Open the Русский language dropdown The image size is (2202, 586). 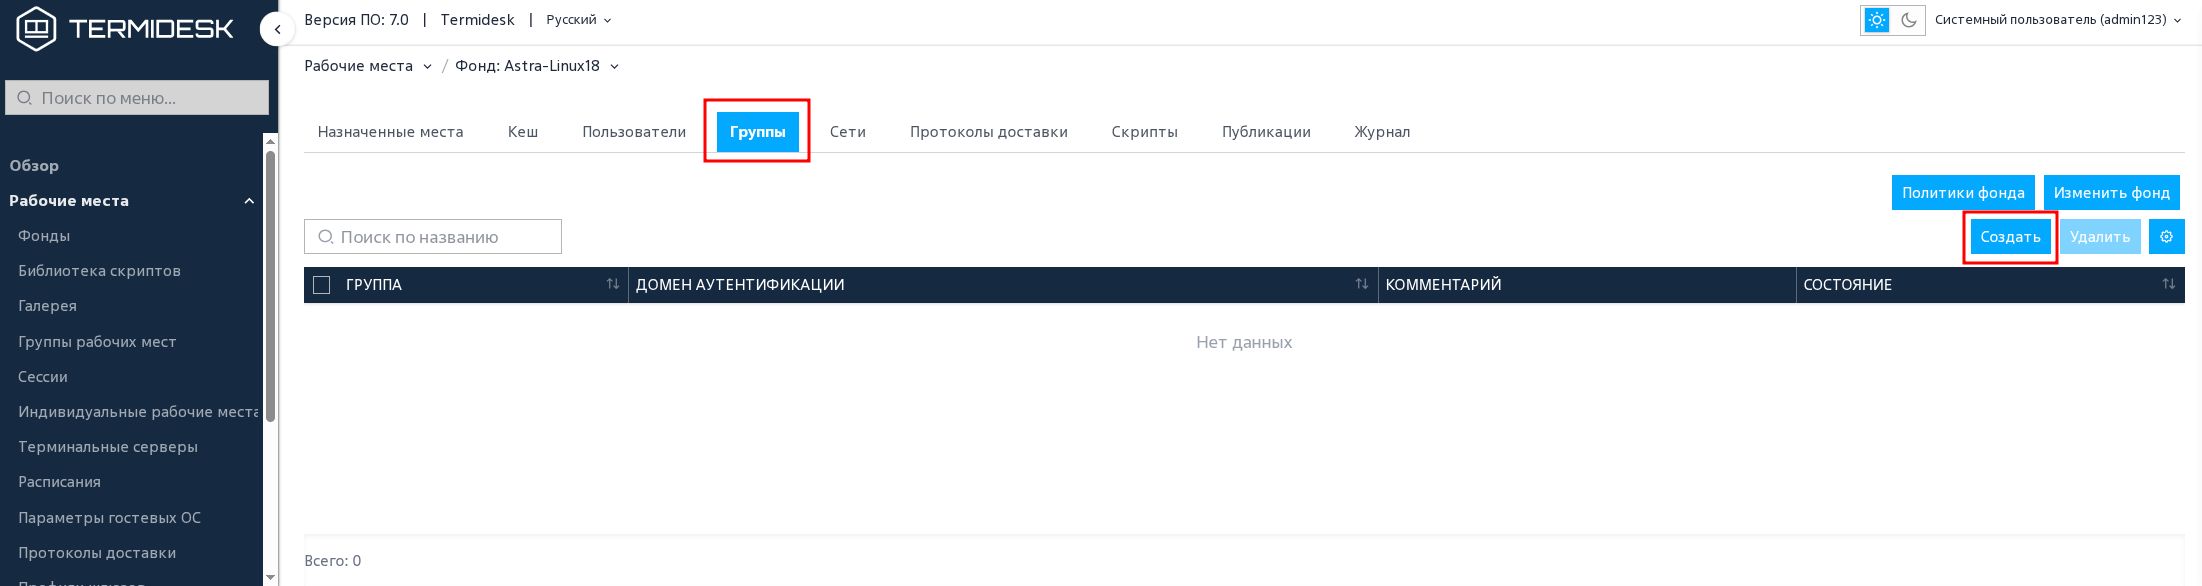(x=578, y=20)
